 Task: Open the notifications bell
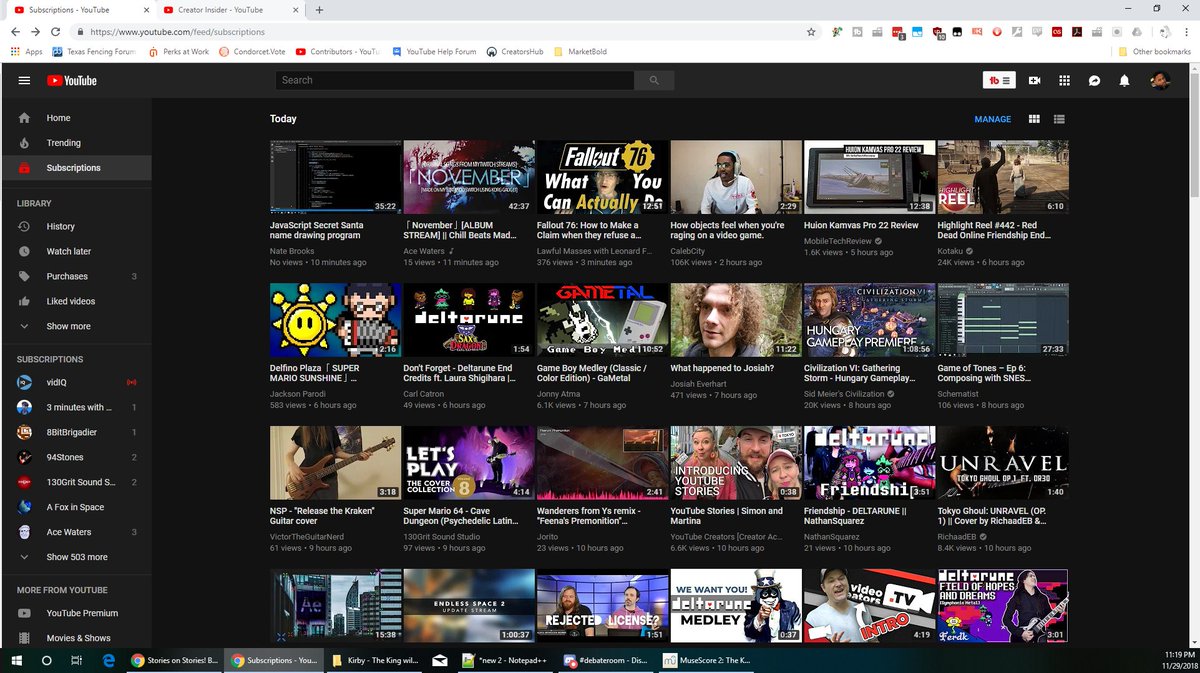pos(1125,80)
